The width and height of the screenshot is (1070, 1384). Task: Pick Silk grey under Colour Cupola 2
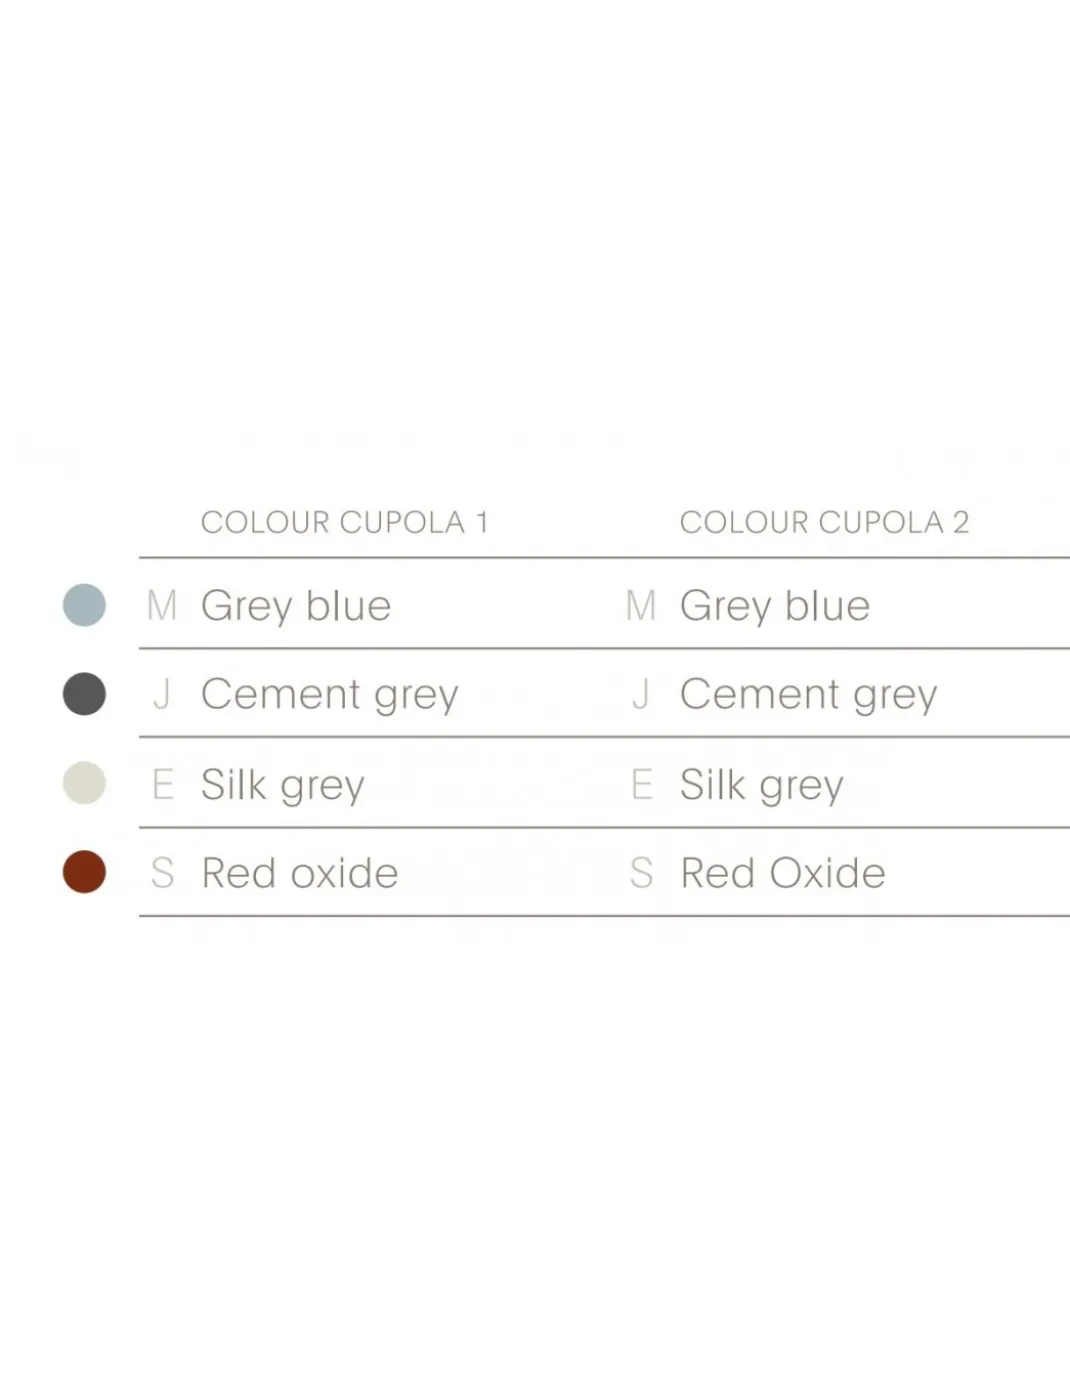tap(762, 785)
